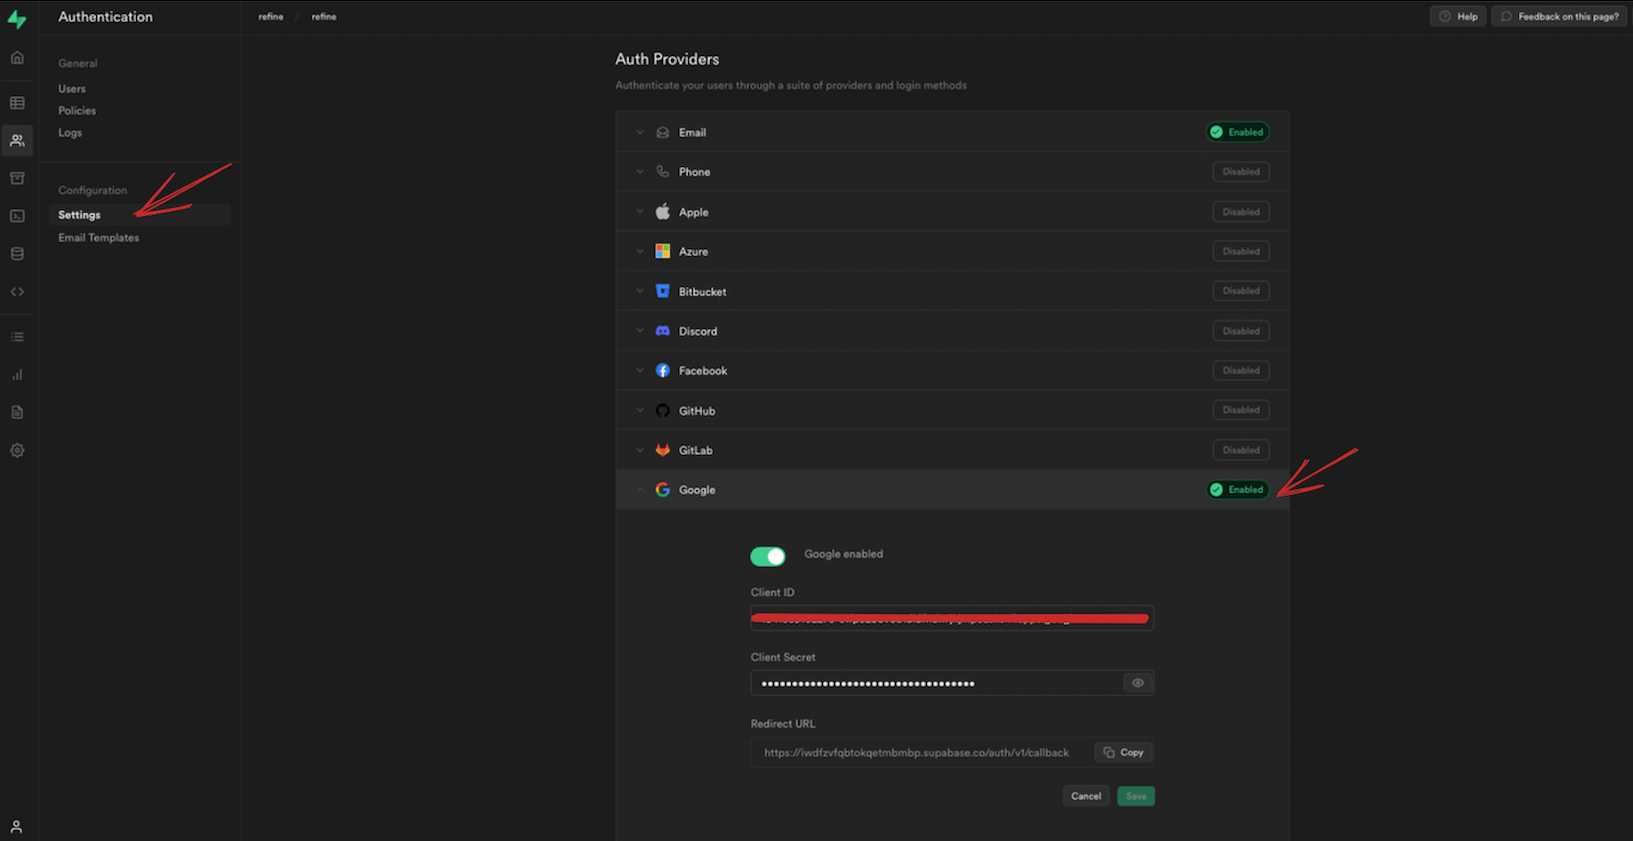Reveal the Client Secret with eye icon
The width and height of the screenshot is (1633, 841).
click(x=1137, y=683)
